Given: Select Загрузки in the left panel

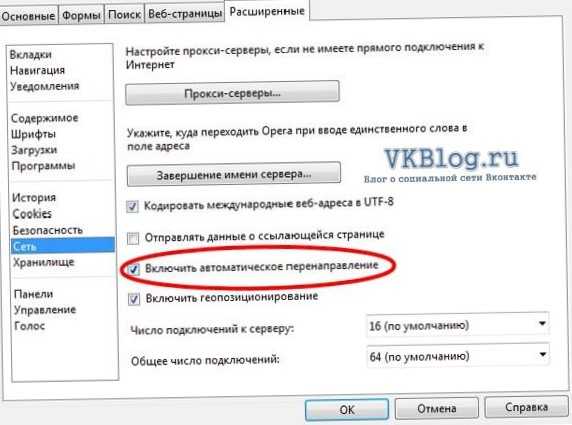Looking at the screenshot, I should click(34, 150).
